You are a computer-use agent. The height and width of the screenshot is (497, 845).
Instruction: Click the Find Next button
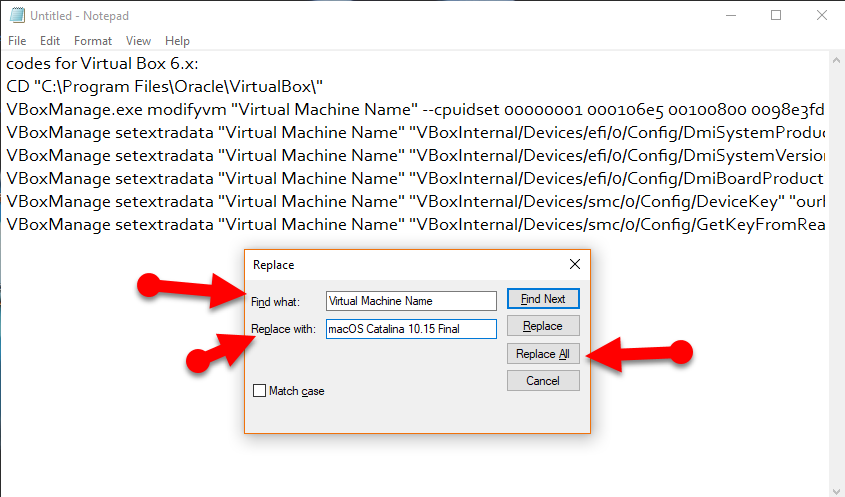pyautogui.click(x=543, y=299)
